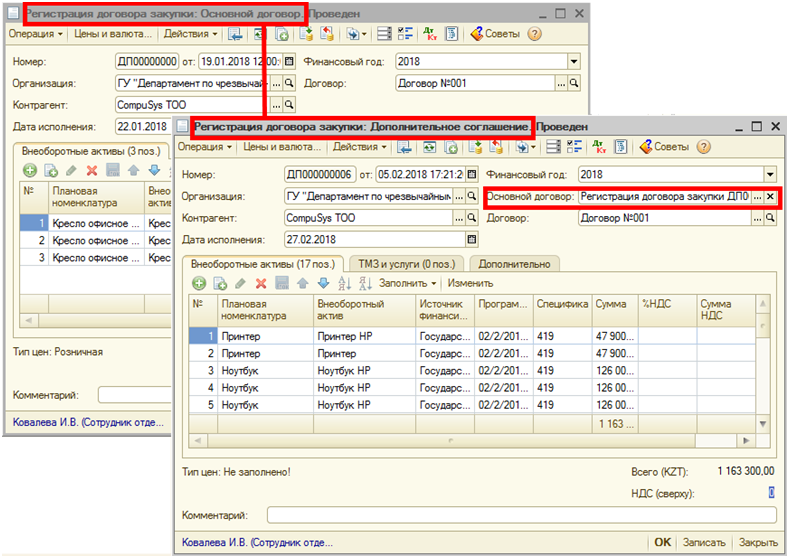Switch to ТМЗ и услуги tab
Viewport: 789px width, 558px height.
pos(408,263)
